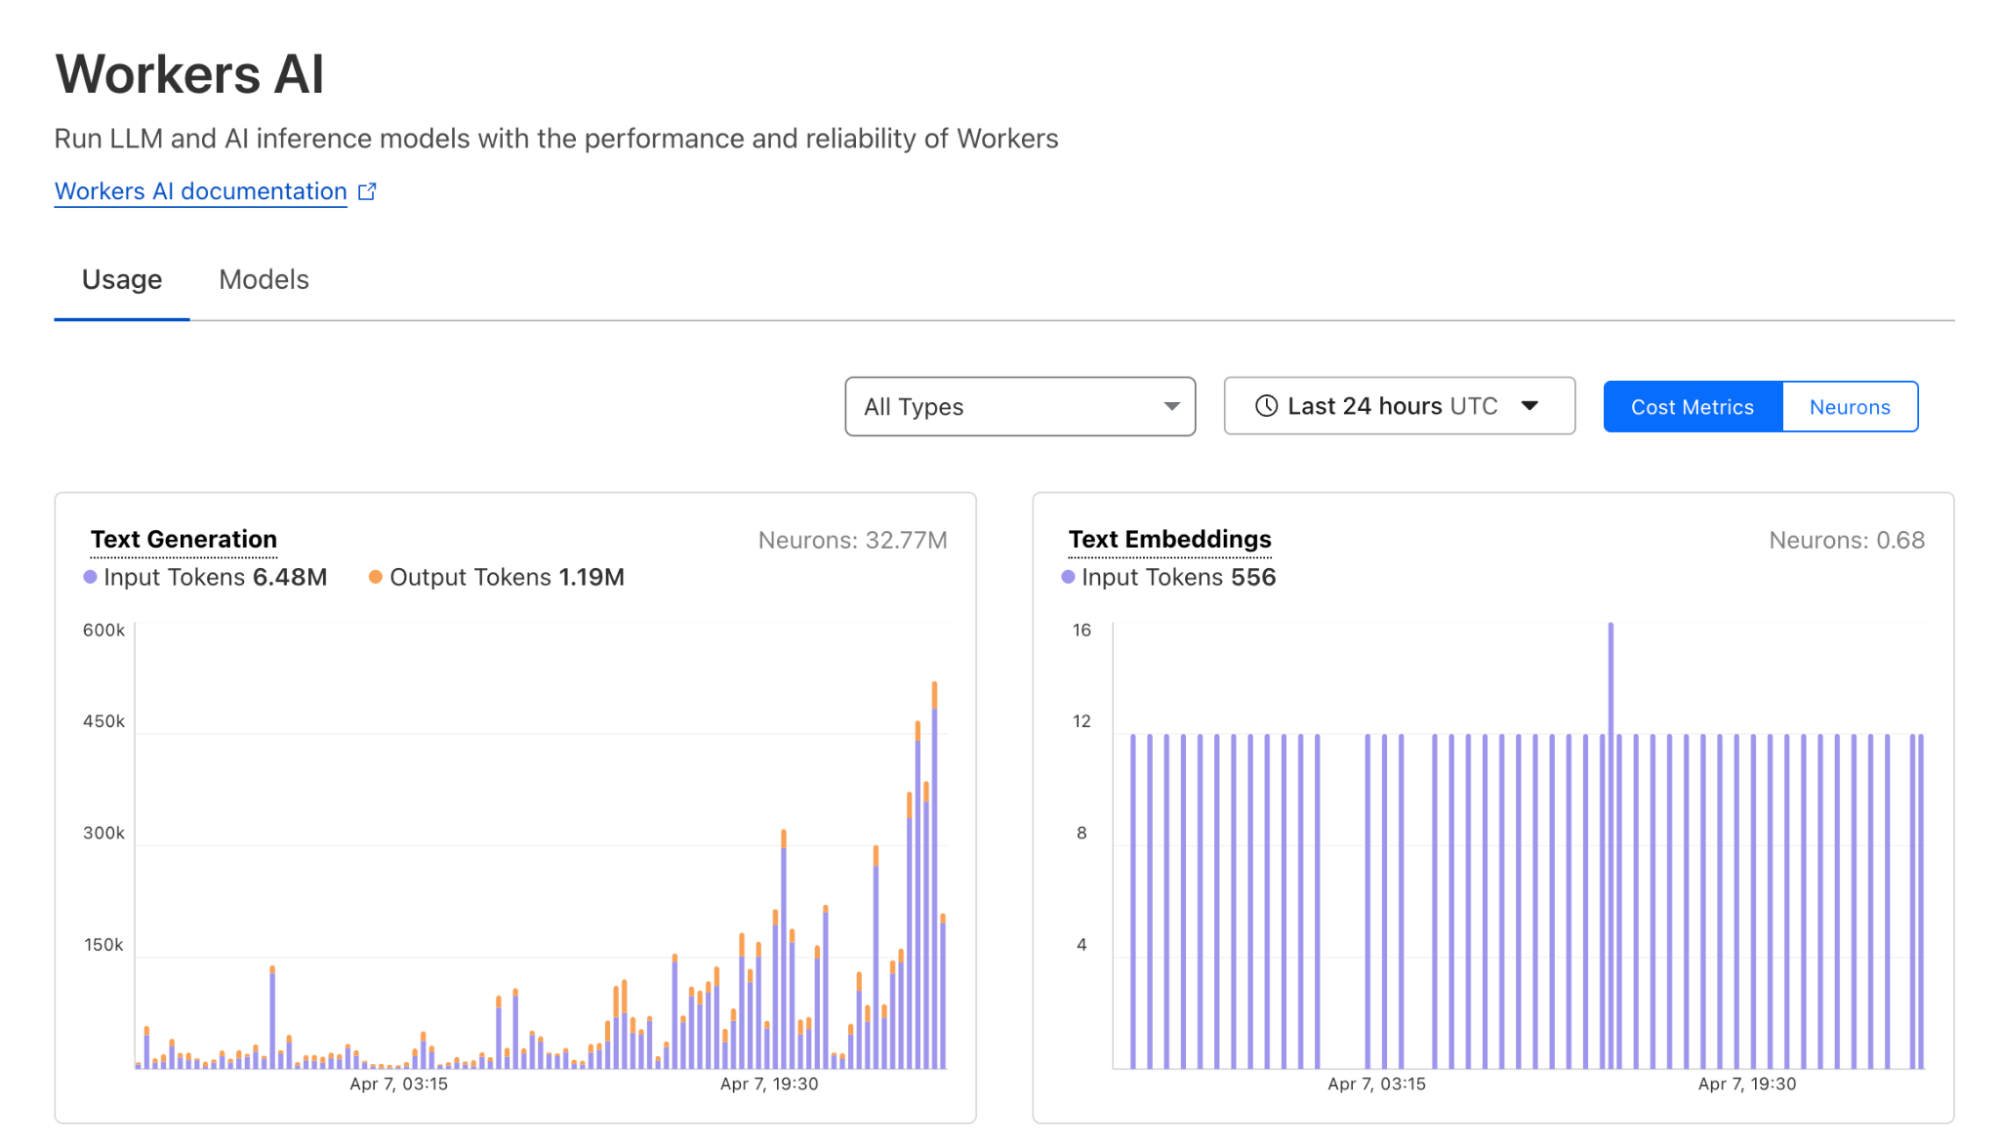Screen dimensions: 1999x1145
Task: Click Apr 7, 03:15 label under Text Embeddings
Action: coord(1376,1084)
